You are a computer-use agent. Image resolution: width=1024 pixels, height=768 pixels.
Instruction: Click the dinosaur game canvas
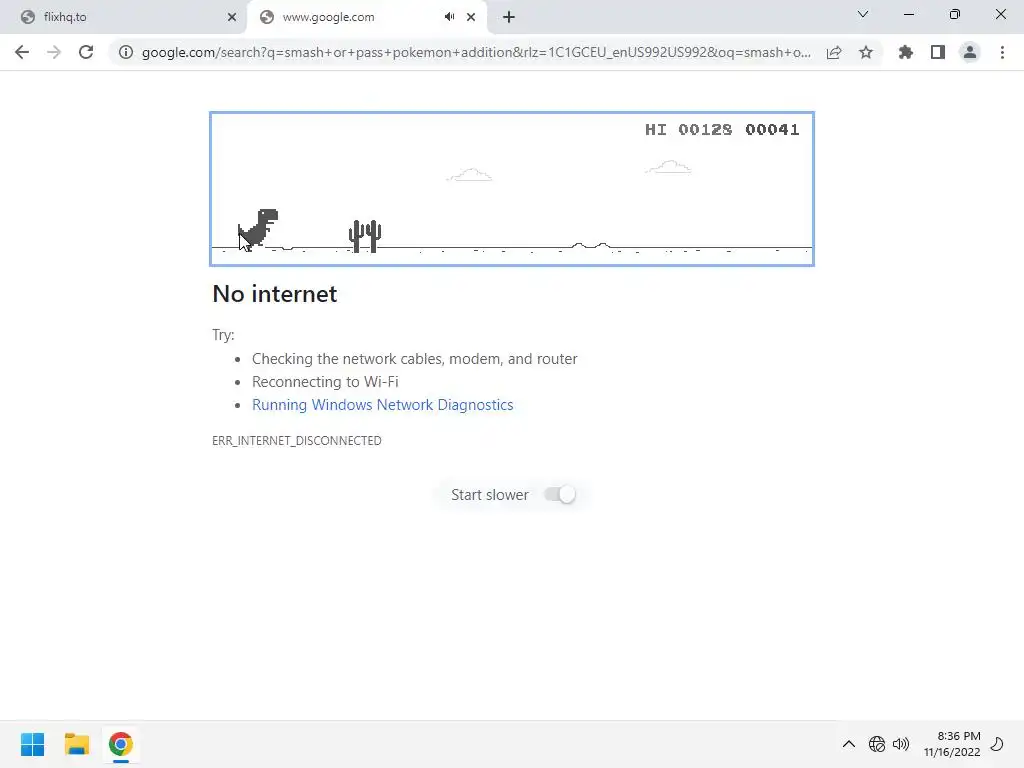512,189
